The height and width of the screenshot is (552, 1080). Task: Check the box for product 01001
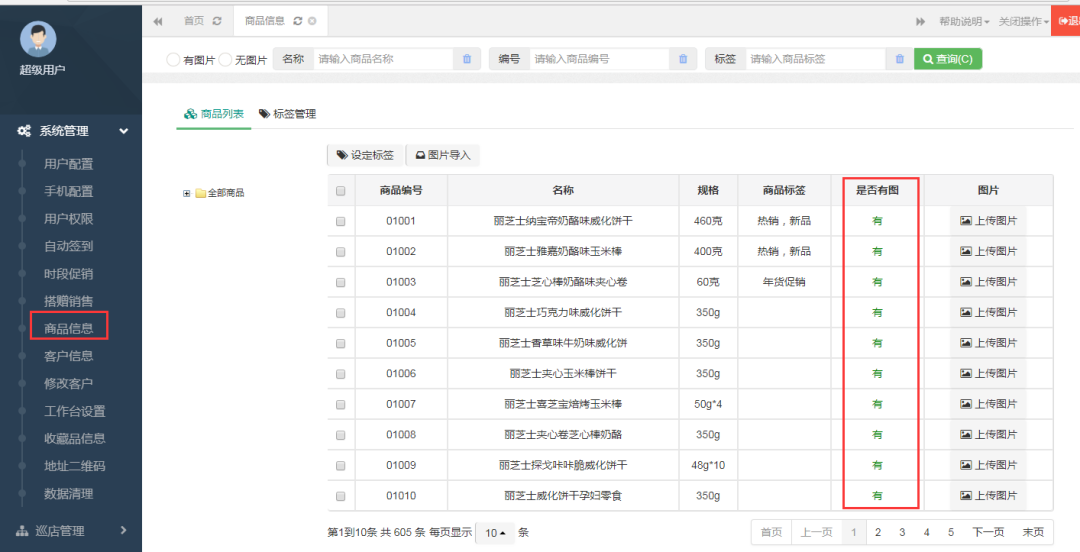(x=340, y=222)
